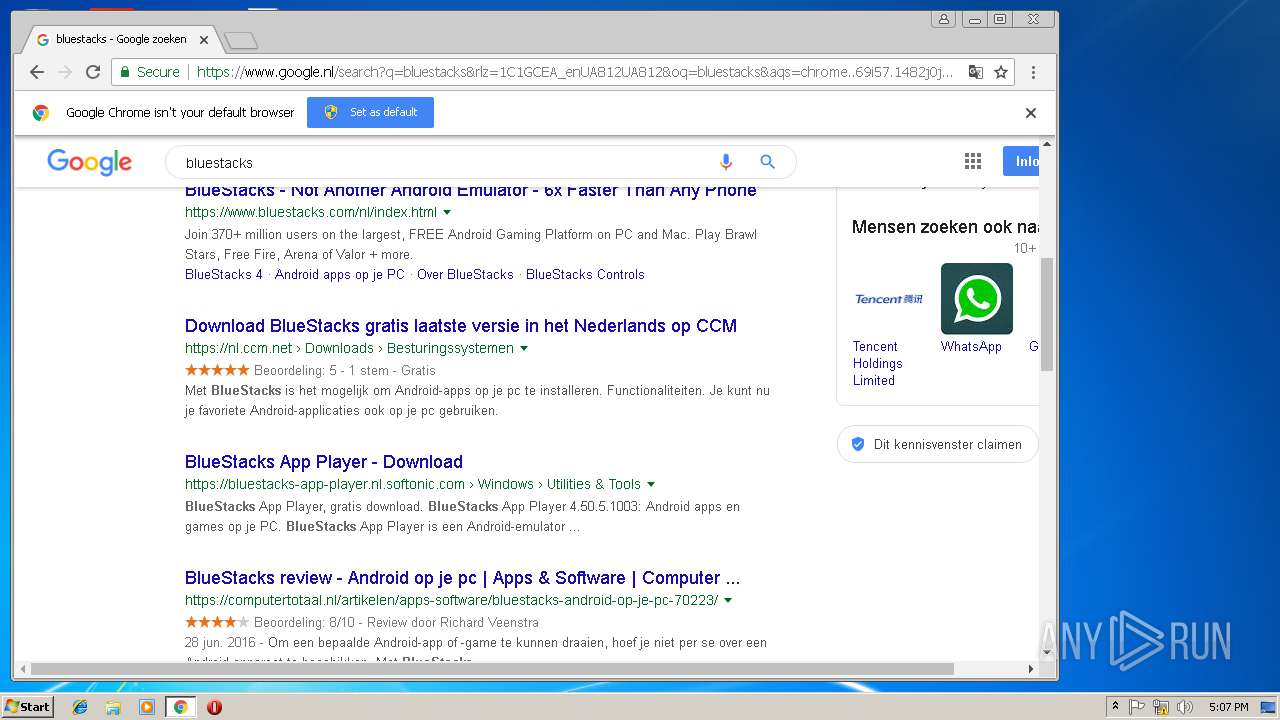Click the search magnifier icon
Viewport: 1280px width, 720px height.
767,162
